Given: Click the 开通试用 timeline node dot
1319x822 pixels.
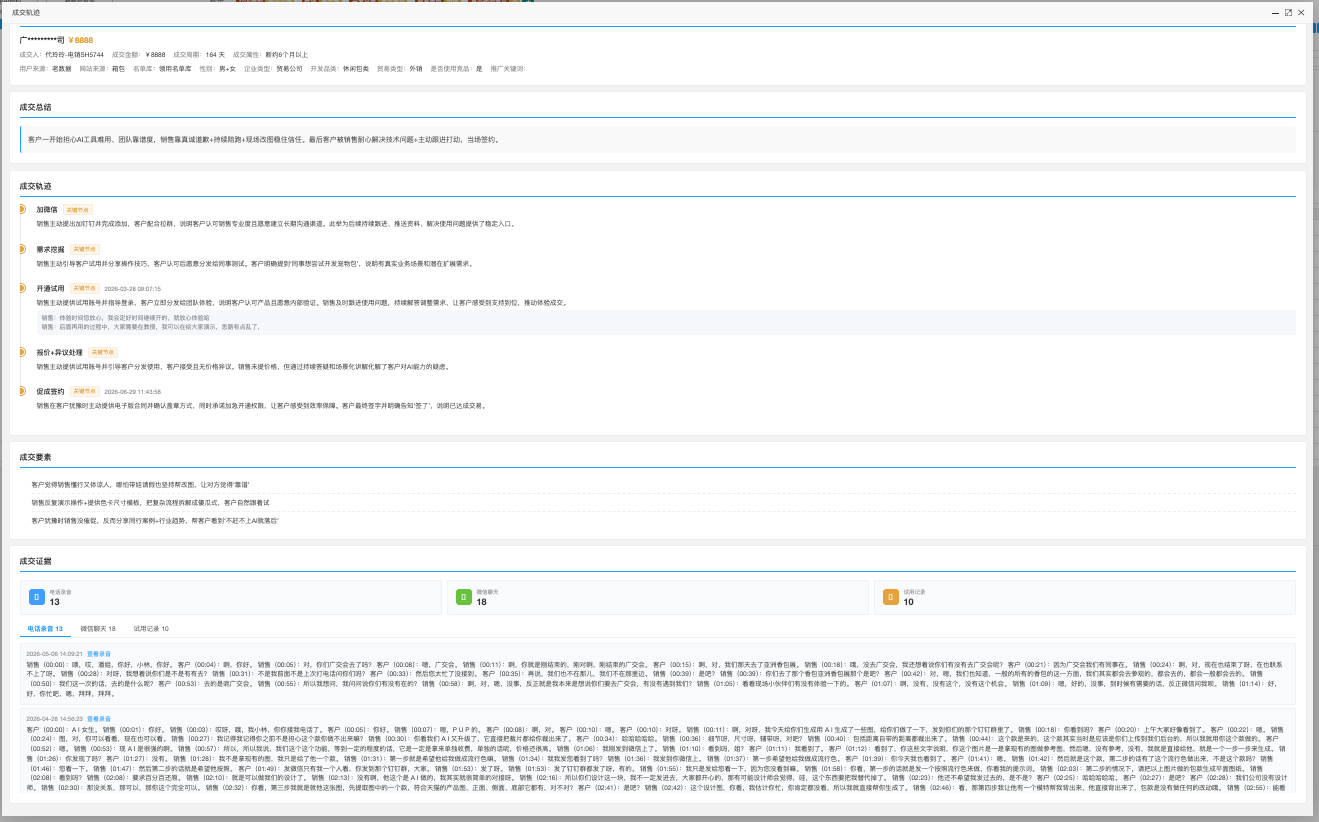Looking at the screenshot, I should click(21, 288).
